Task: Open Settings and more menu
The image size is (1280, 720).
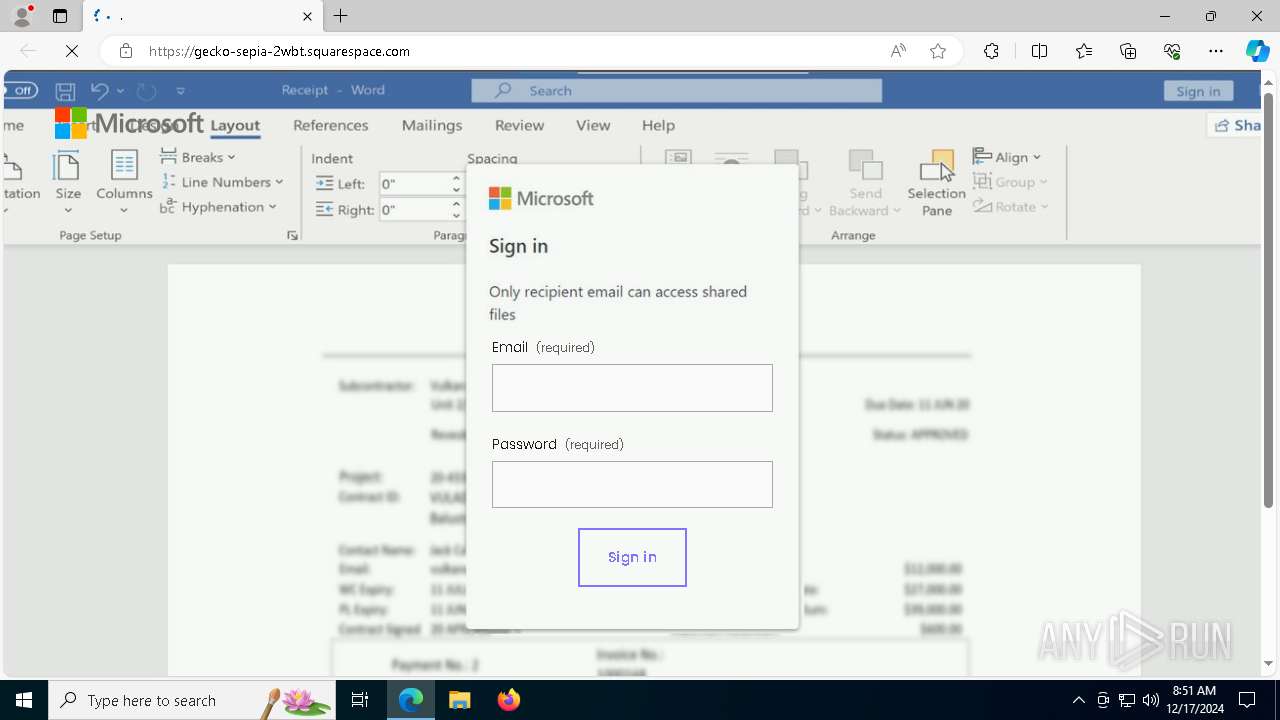Action: 1216,51
